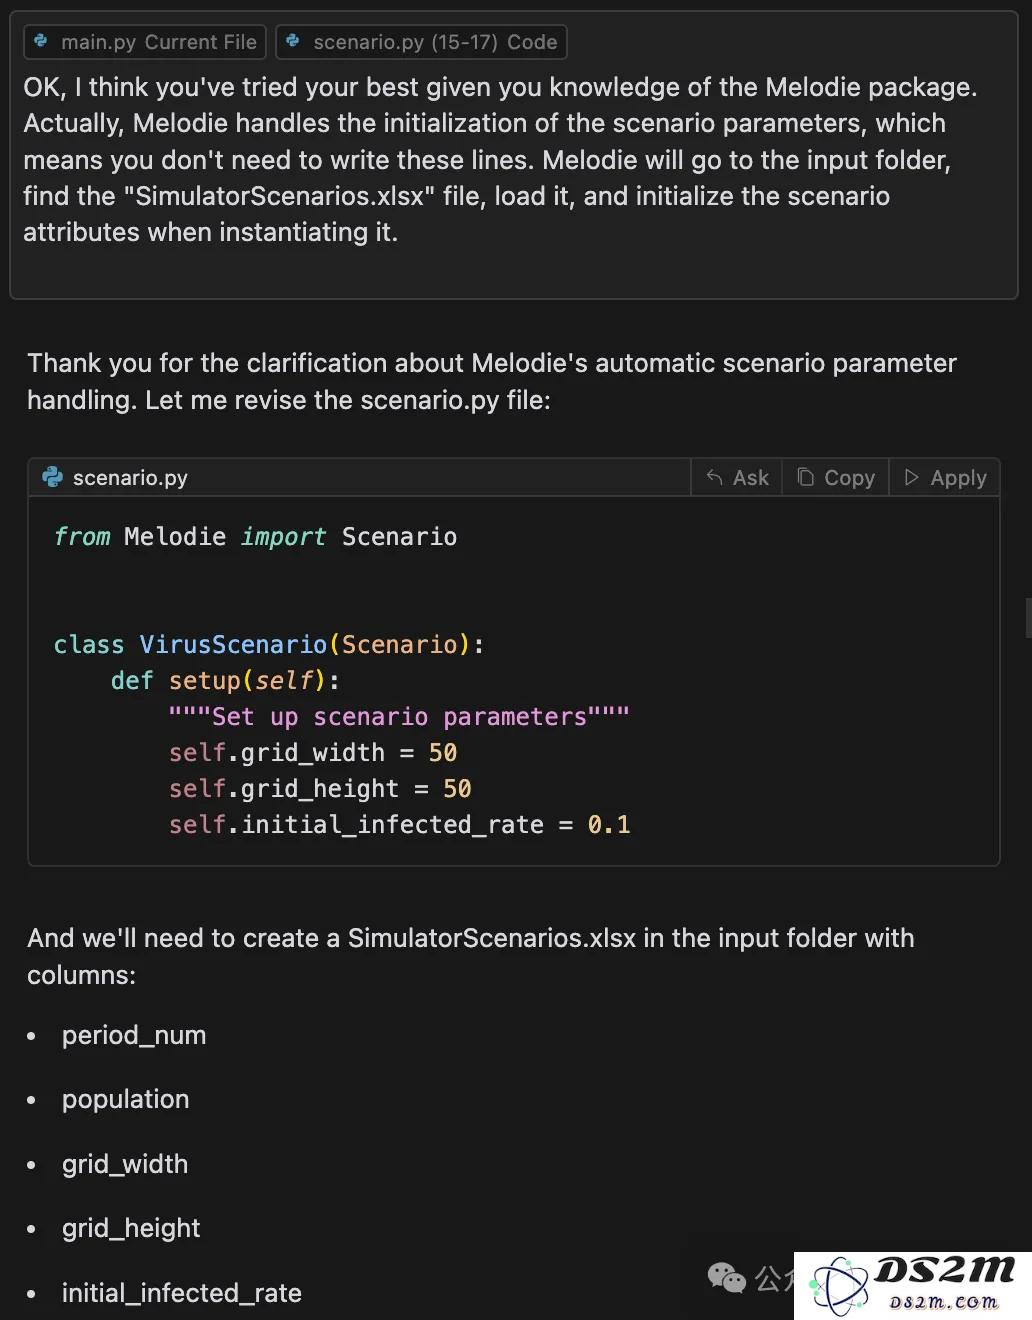Click the 'def setup(self):' line
The height and width of the screenshot is (1320, 1032).
[225, 681]
